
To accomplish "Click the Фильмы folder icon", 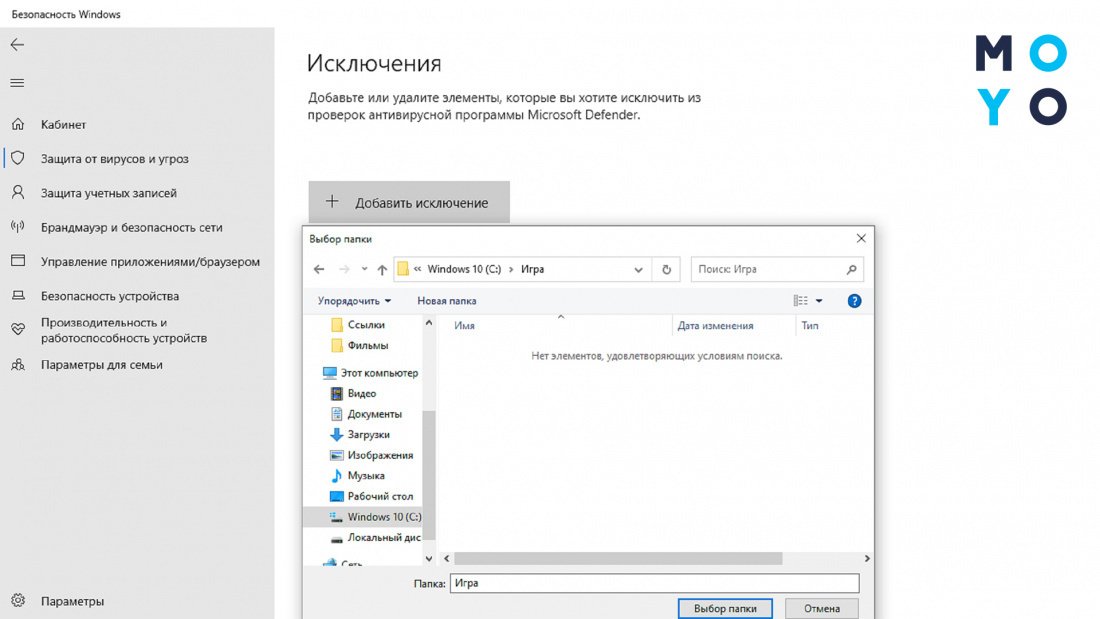I will pos(337,345).
